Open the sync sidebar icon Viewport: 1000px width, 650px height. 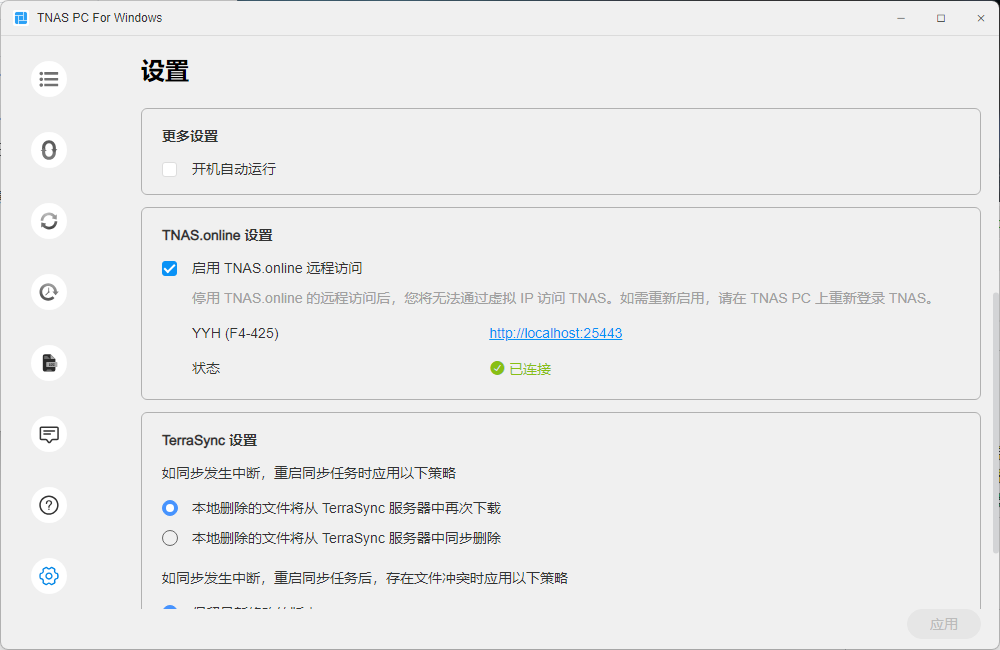click(49, 221)
